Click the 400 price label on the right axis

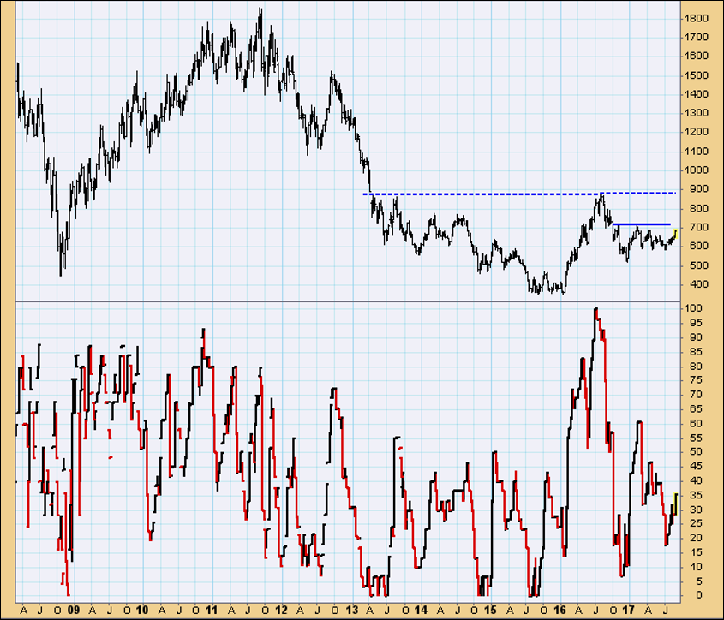pos(694,284)
